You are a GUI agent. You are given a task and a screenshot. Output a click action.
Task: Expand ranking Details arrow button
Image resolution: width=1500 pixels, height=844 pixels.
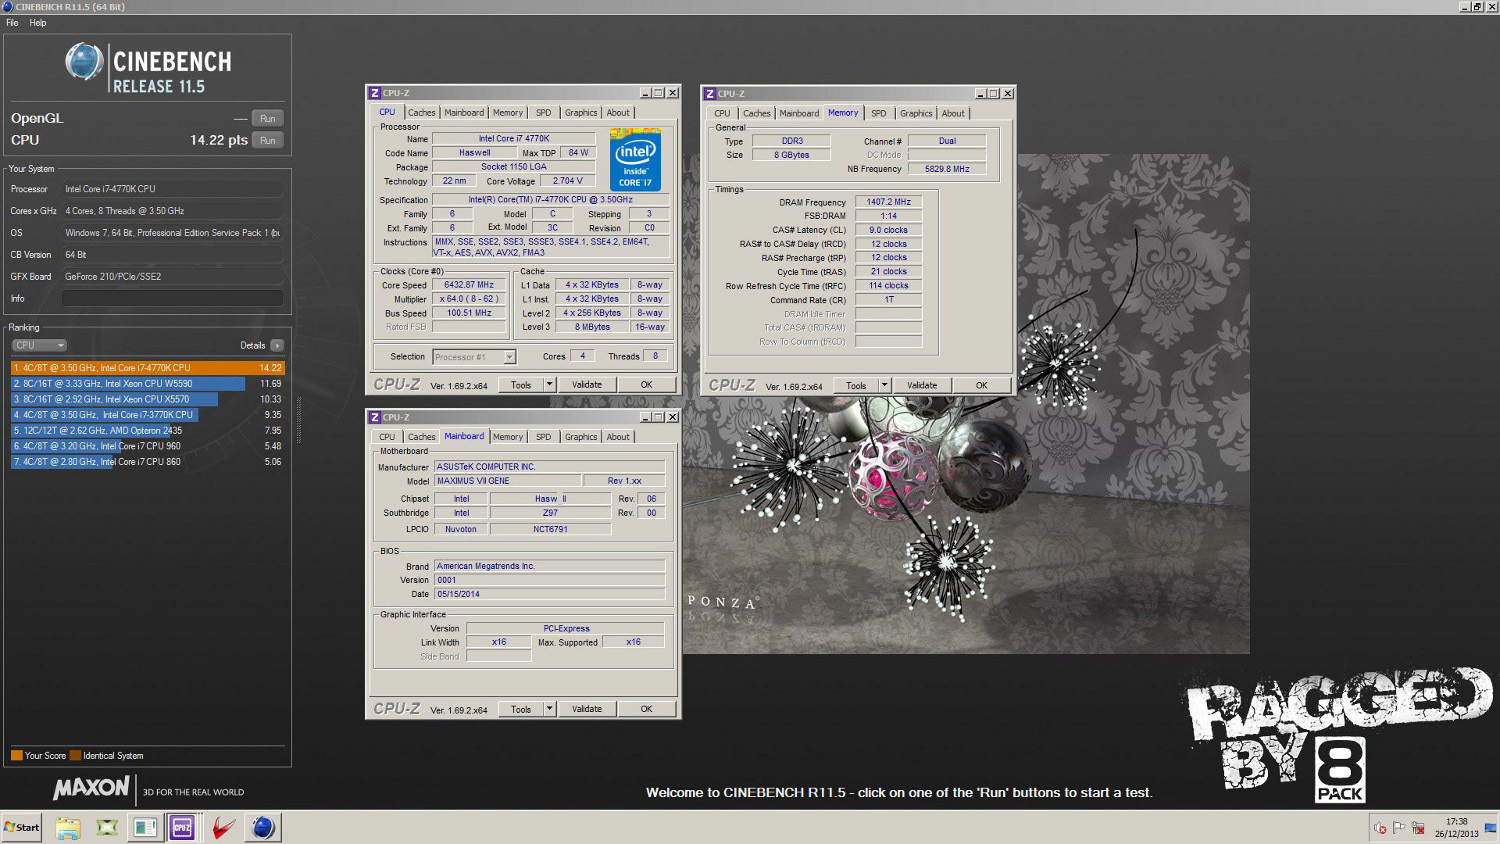tap(277, 345)
